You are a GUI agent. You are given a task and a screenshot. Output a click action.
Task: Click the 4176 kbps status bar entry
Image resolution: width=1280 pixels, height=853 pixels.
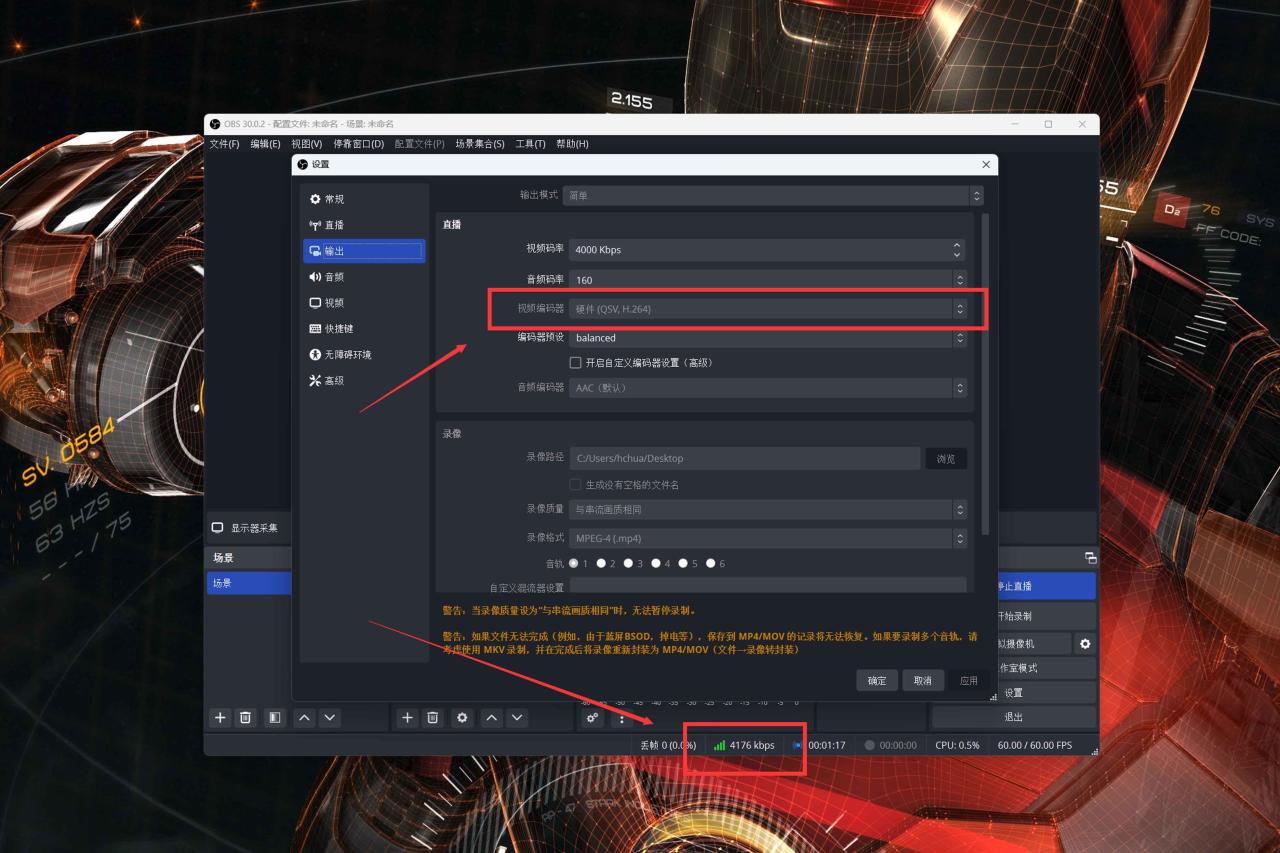[744, 745]
